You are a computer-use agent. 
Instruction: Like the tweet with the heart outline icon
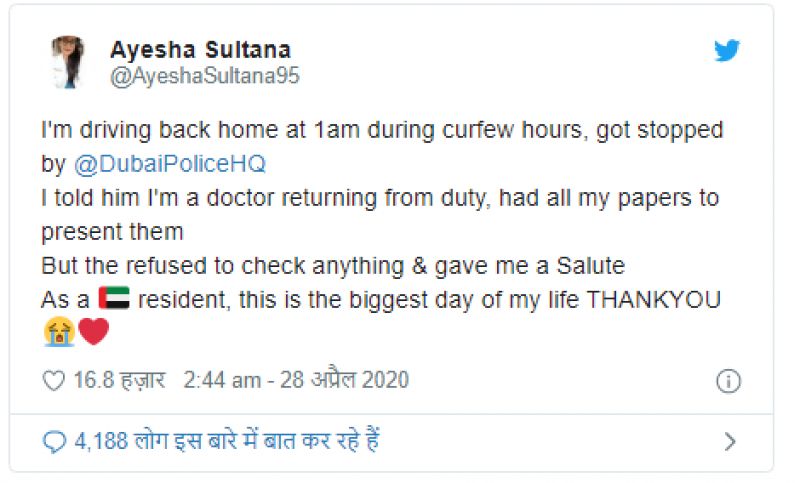coord(54,381)
